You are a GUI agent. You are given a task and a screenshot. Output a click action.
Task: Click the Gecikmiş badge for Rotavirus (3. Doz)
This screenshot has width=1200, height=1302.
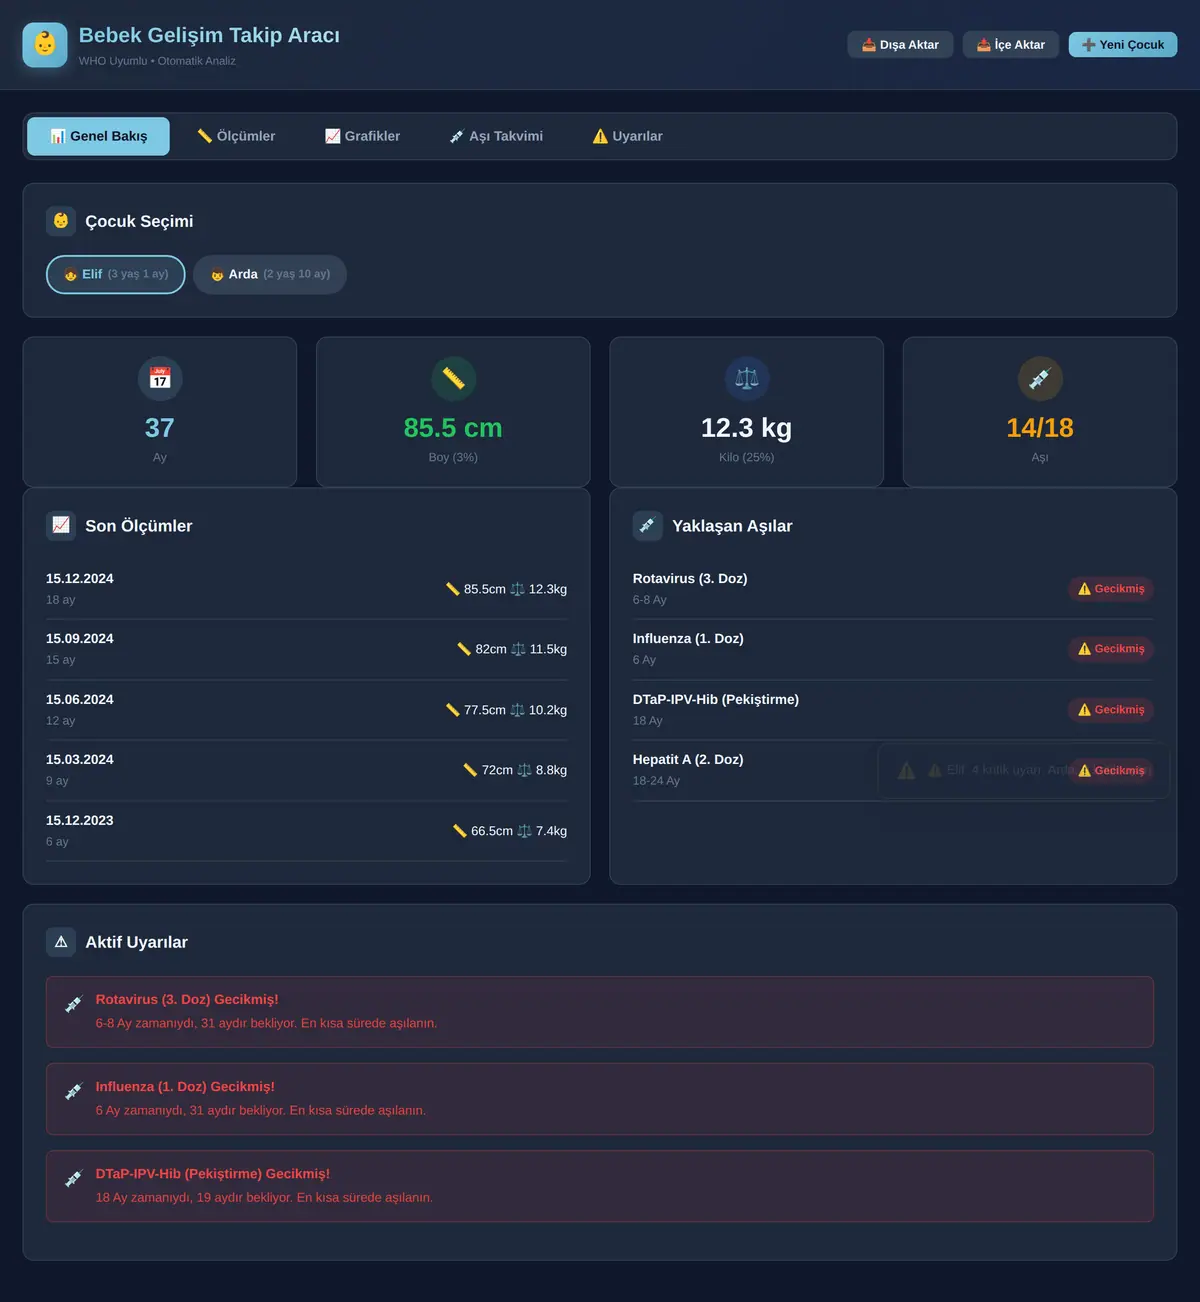(1111, 589)
